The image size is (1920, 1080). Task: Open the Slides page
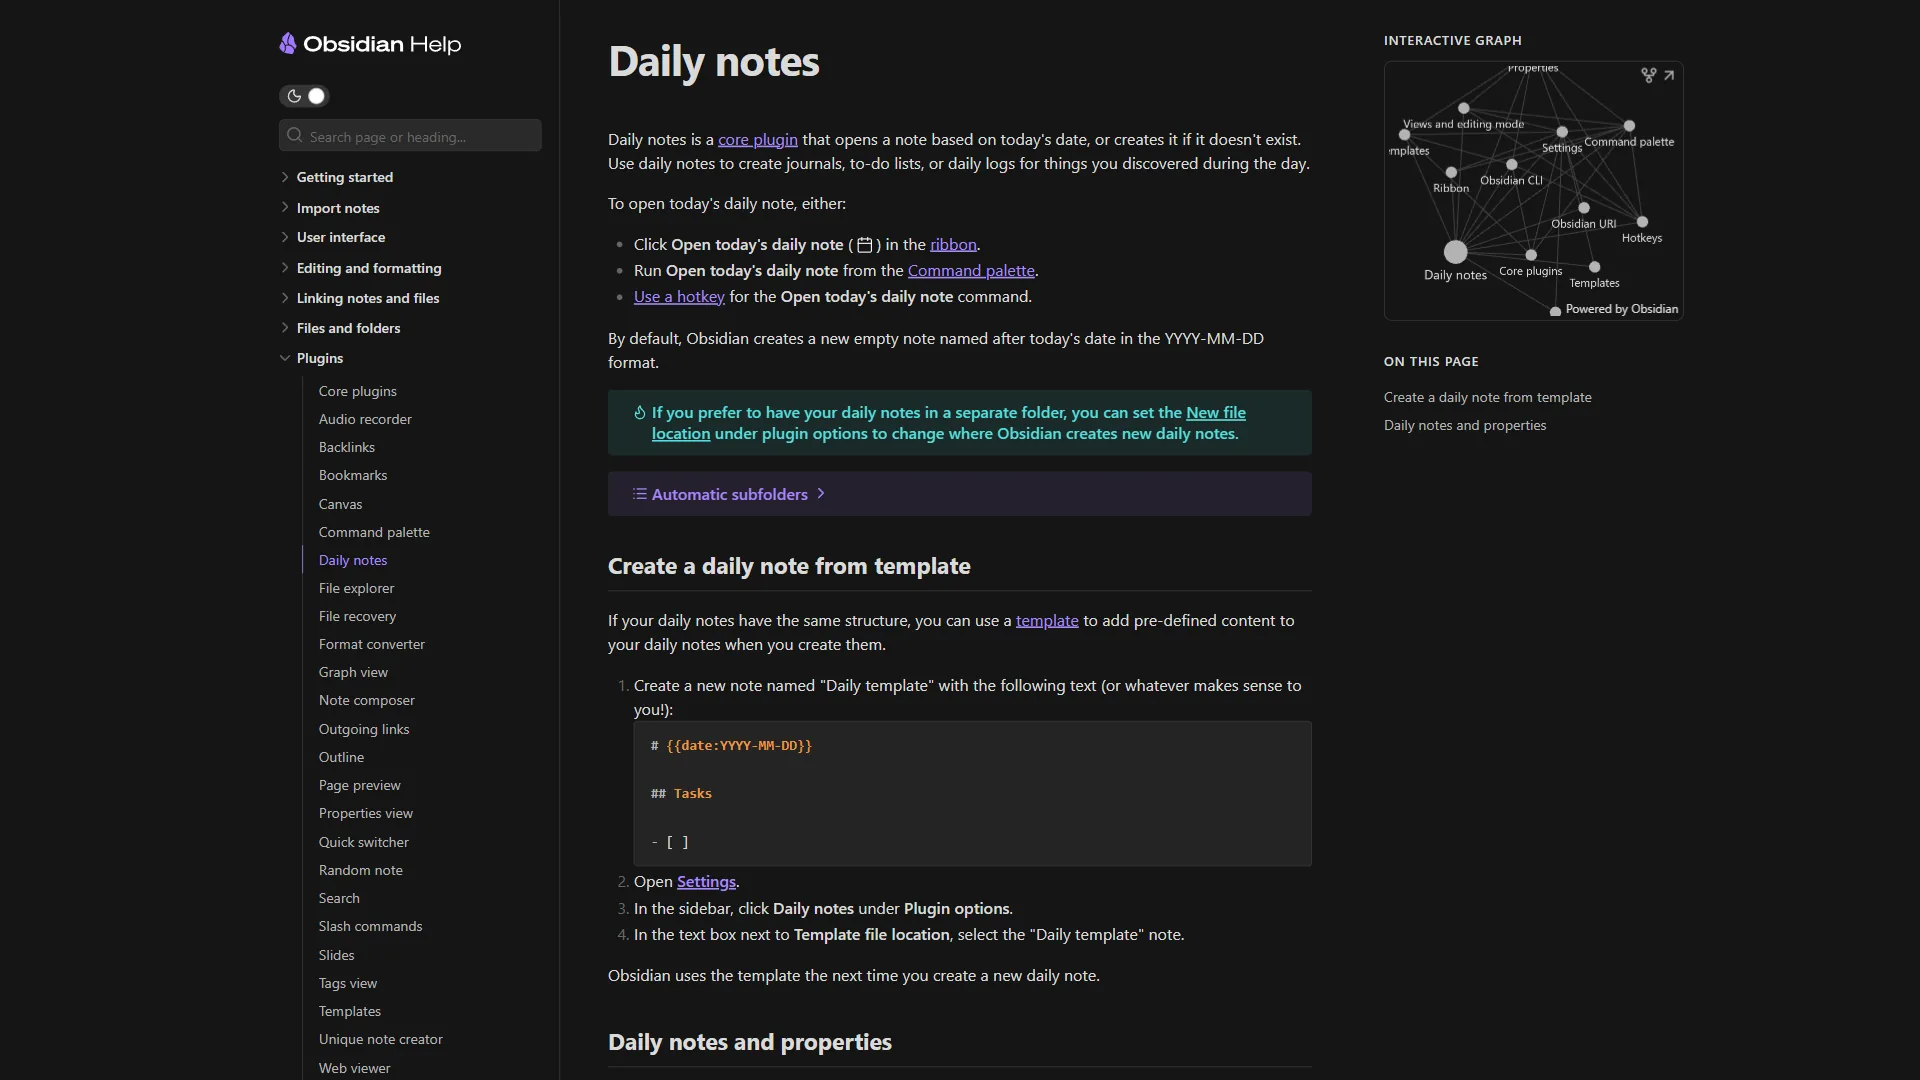(x=336, y=955)
